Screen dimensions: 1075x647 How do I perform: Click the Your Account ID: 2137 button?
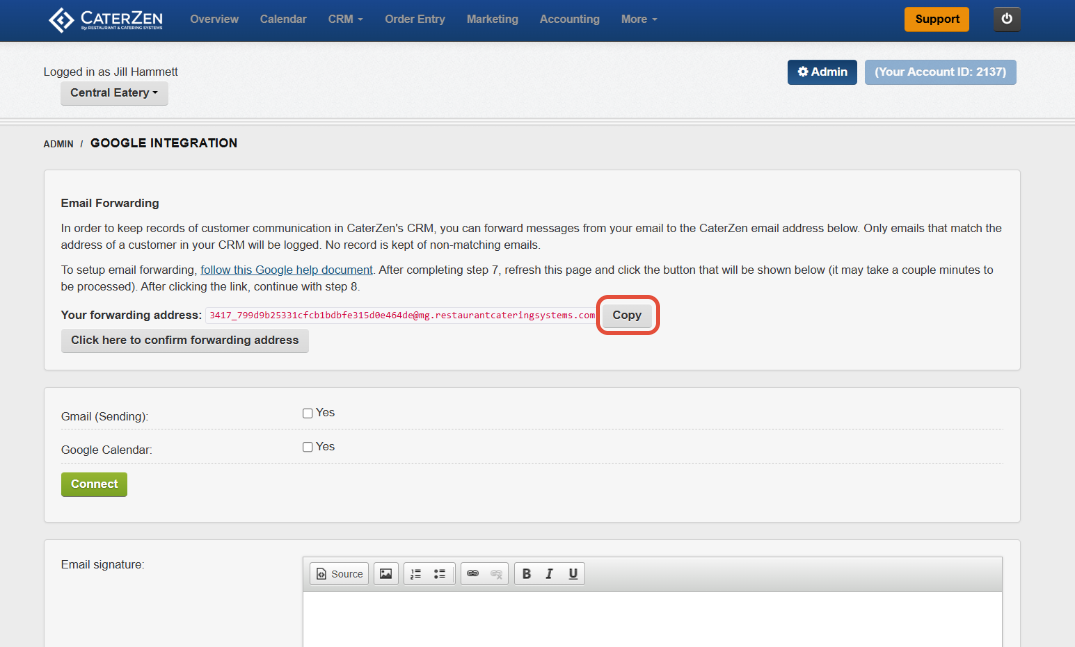[x=941, y=72]
